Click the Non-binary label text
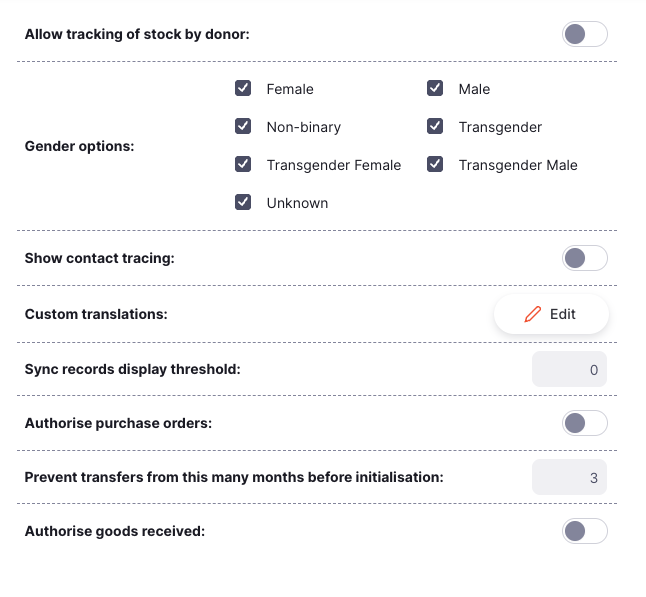The height and width of the screenshot is (597, 646). tap(303, 127)
